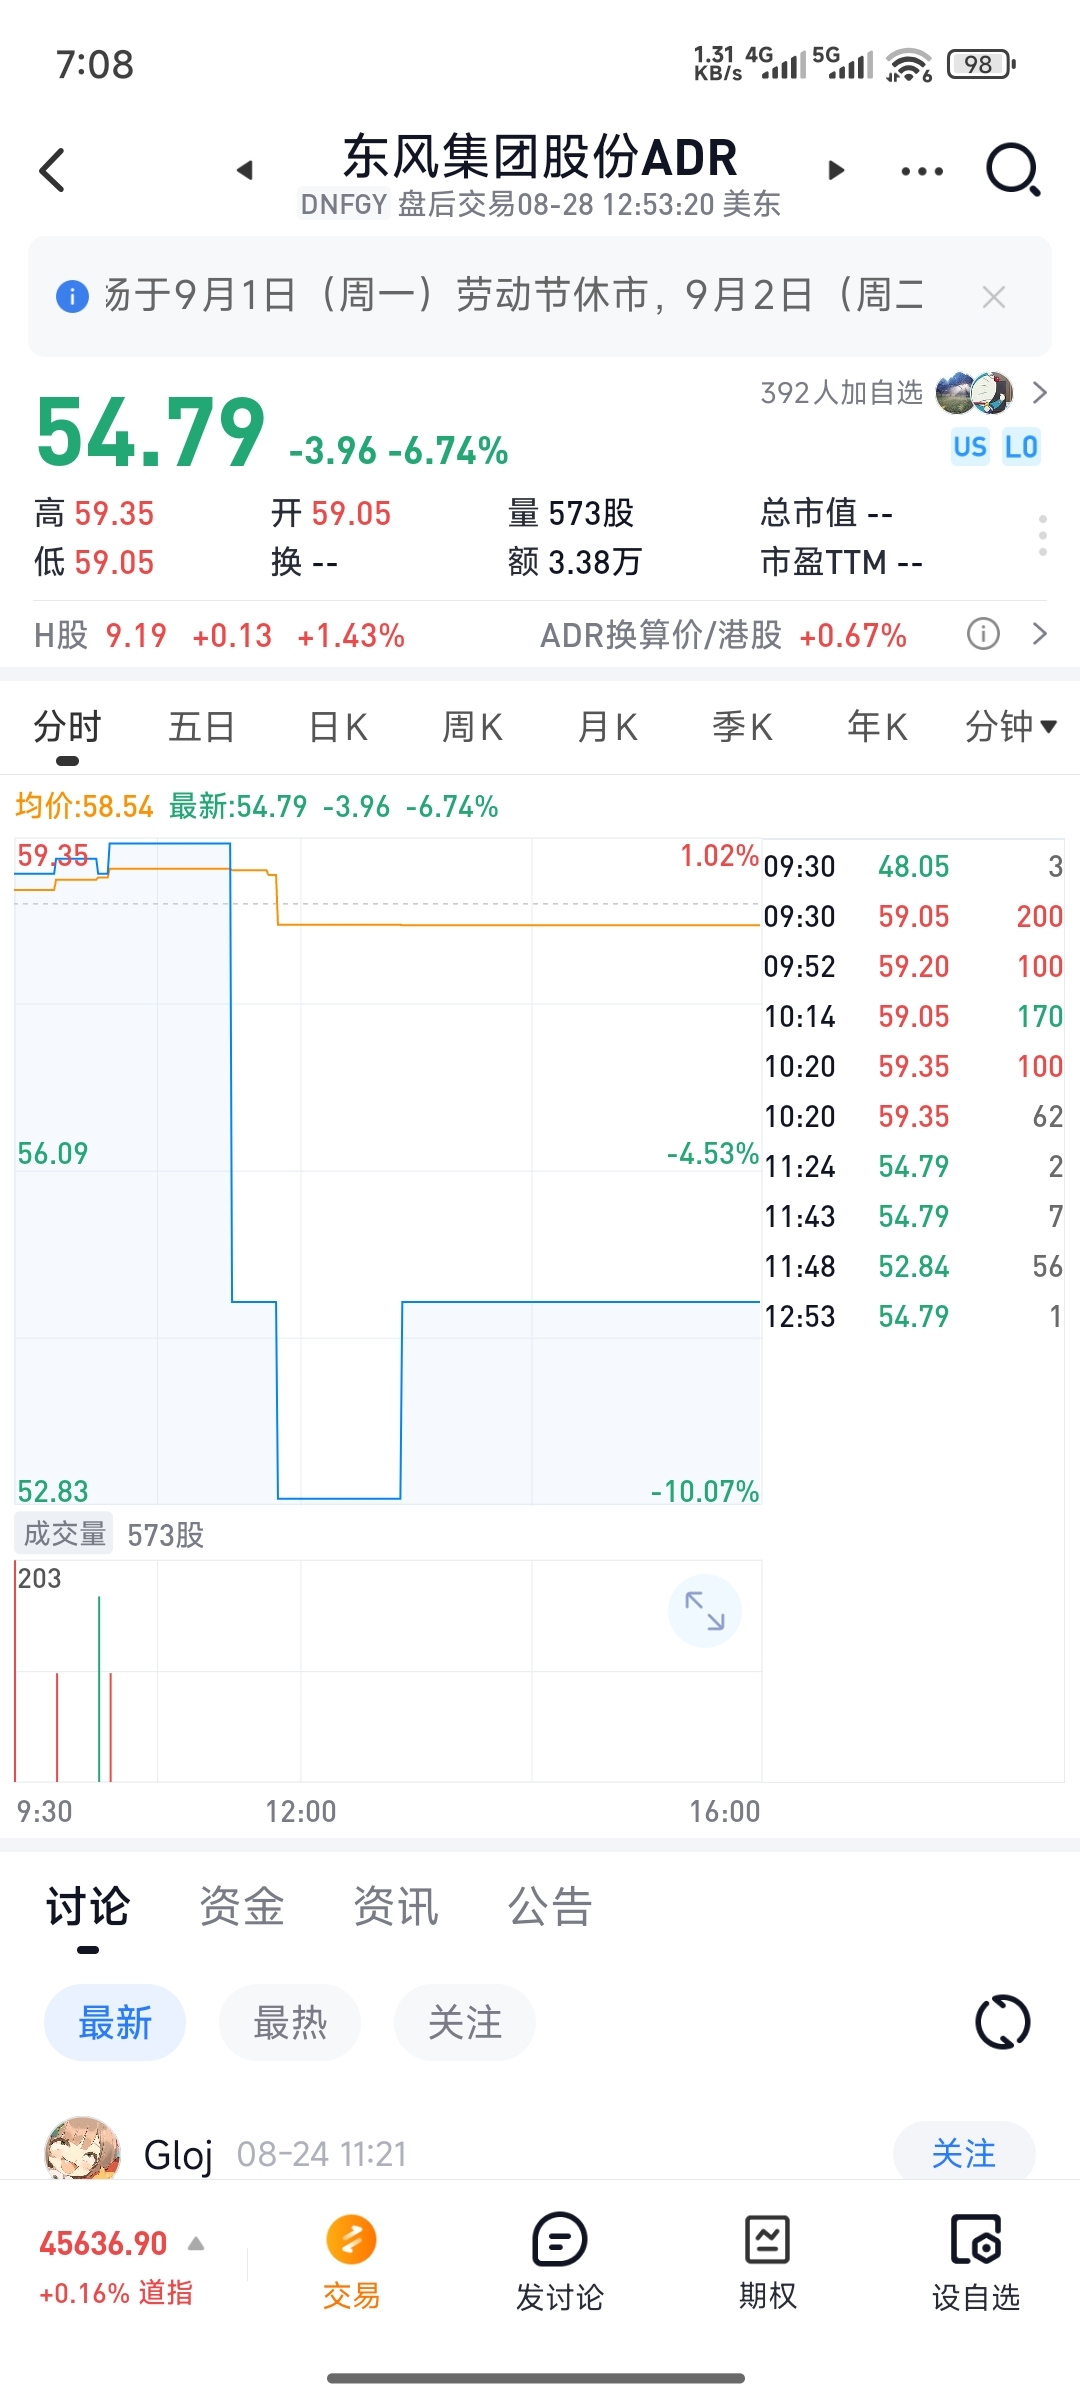Image resolution: width=1080 pixels, height=2400 pixels.
Task: Open the 资金 tab
Action: click(242, 1906)
